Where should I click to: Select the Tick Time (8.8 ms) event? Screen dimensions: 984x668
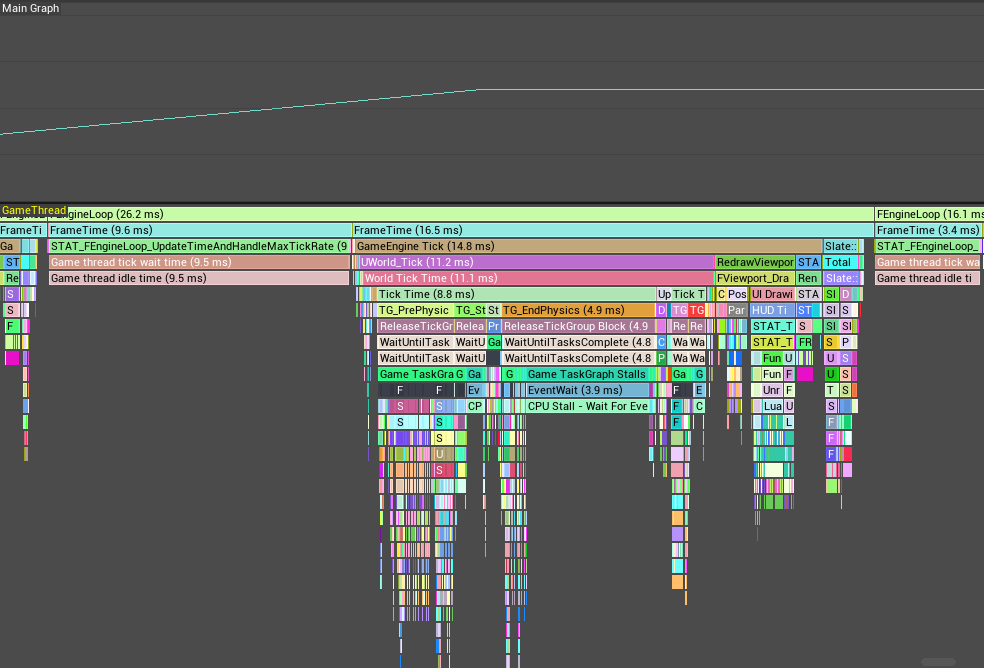tap(516, 294)
